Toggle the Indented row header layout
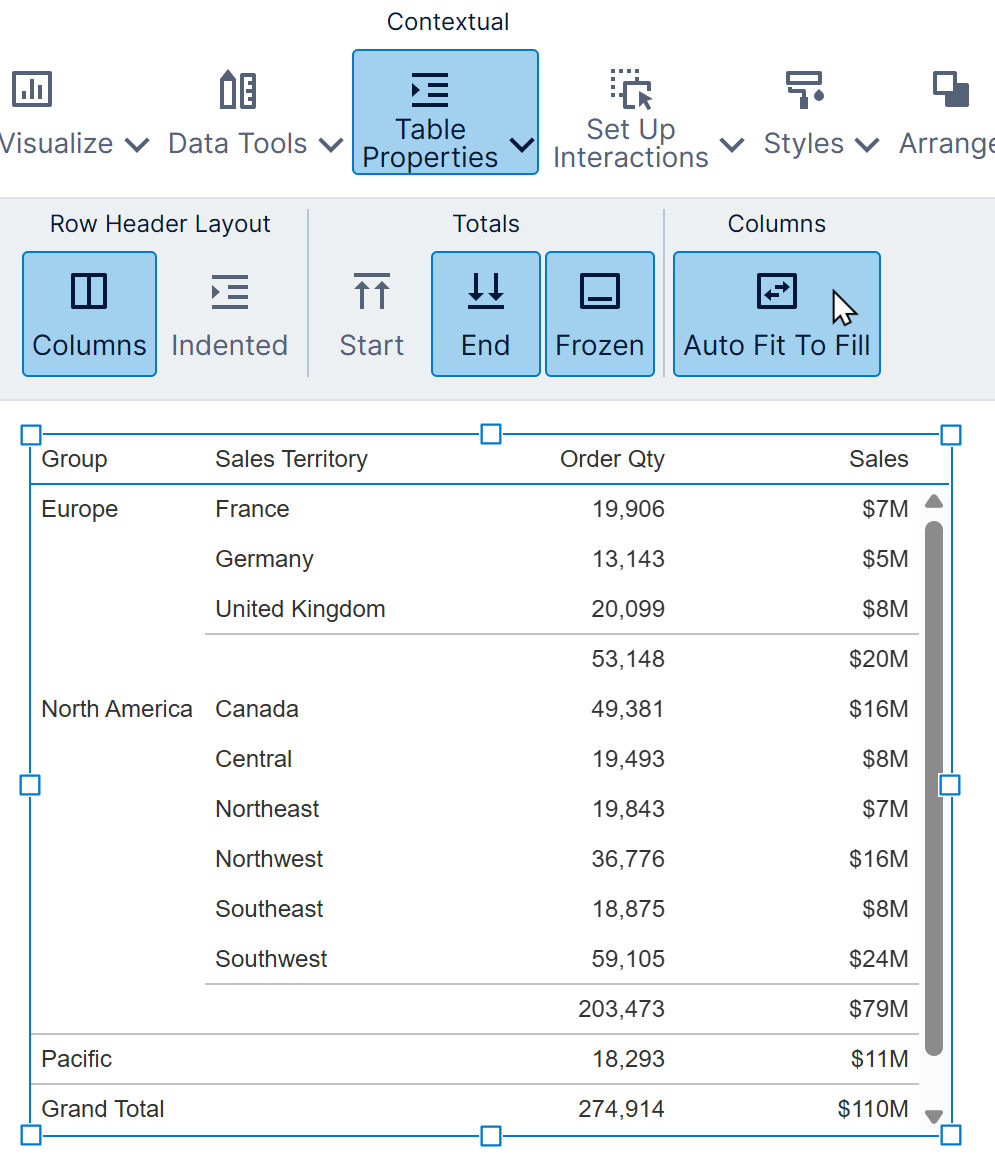 click(x=229, y=313)
